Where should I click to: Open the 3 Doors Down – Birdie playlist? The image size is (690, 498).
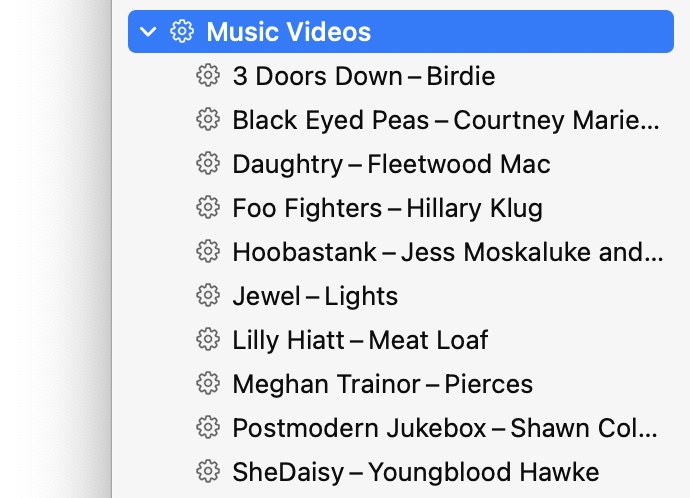[x=363, y=76]
